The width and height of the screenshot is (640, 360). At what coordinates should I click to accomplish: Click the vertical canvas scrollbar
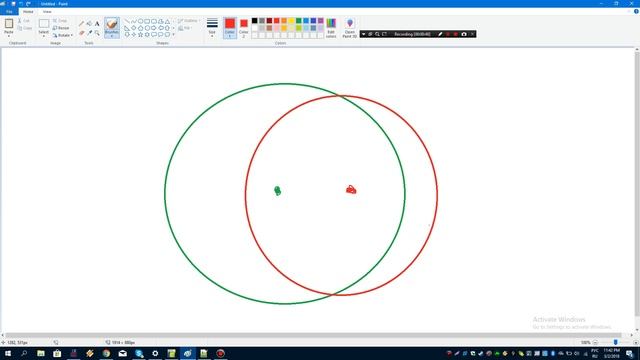click(x=637, y=184)
